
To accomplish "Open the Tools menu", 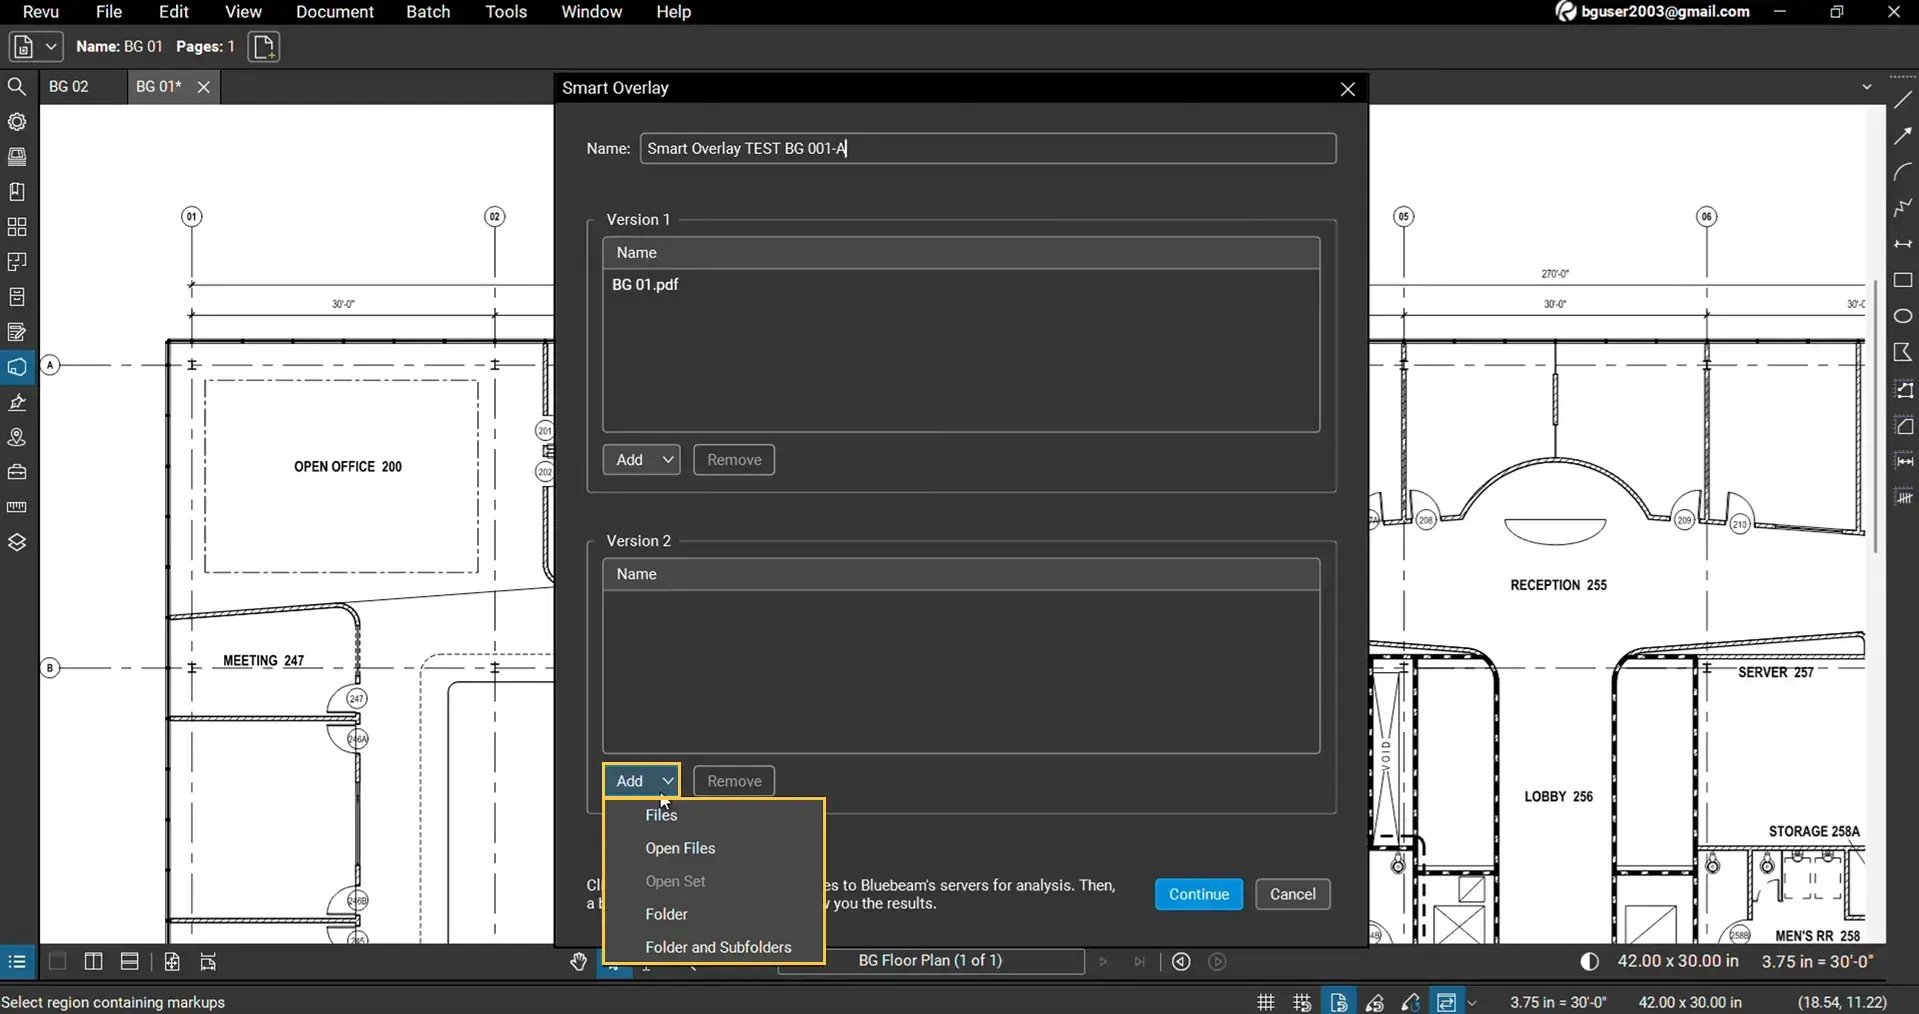I will coord(506,12).
